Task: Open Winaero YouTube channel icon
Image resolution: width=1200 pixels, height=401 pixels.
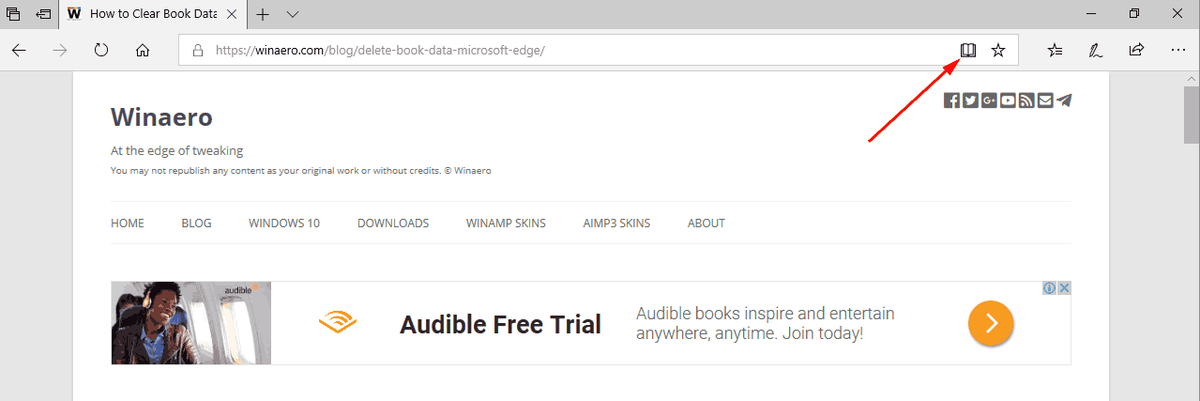Action: click(1008, 100)
